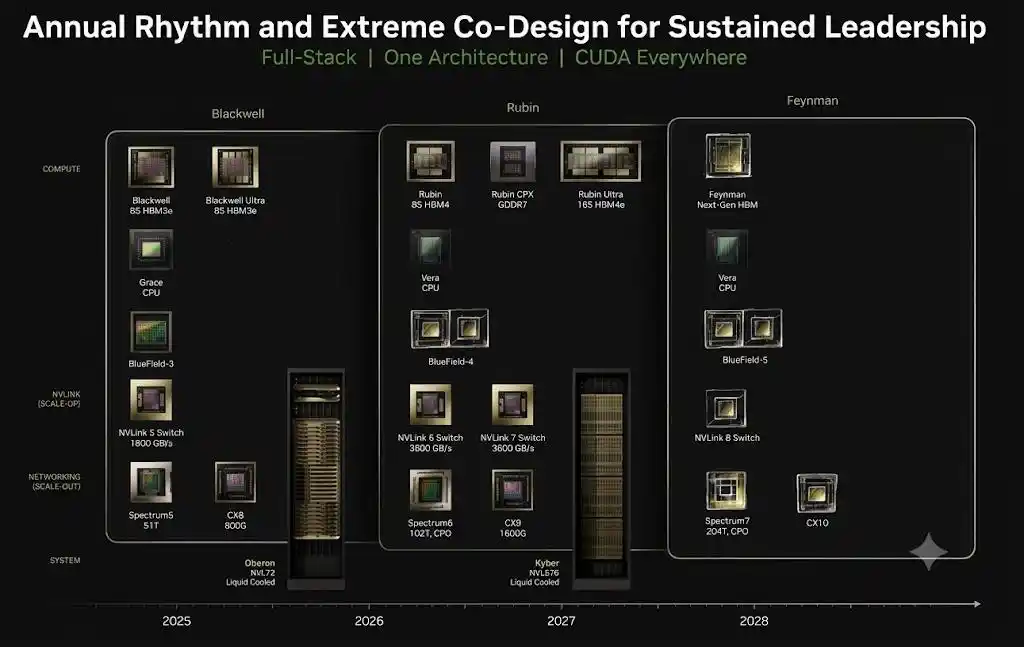Image resolution: width=1024 pixels, height=647 pixels.
Task: Select the BlueField-3 chip image
Action: coord(151,332)
